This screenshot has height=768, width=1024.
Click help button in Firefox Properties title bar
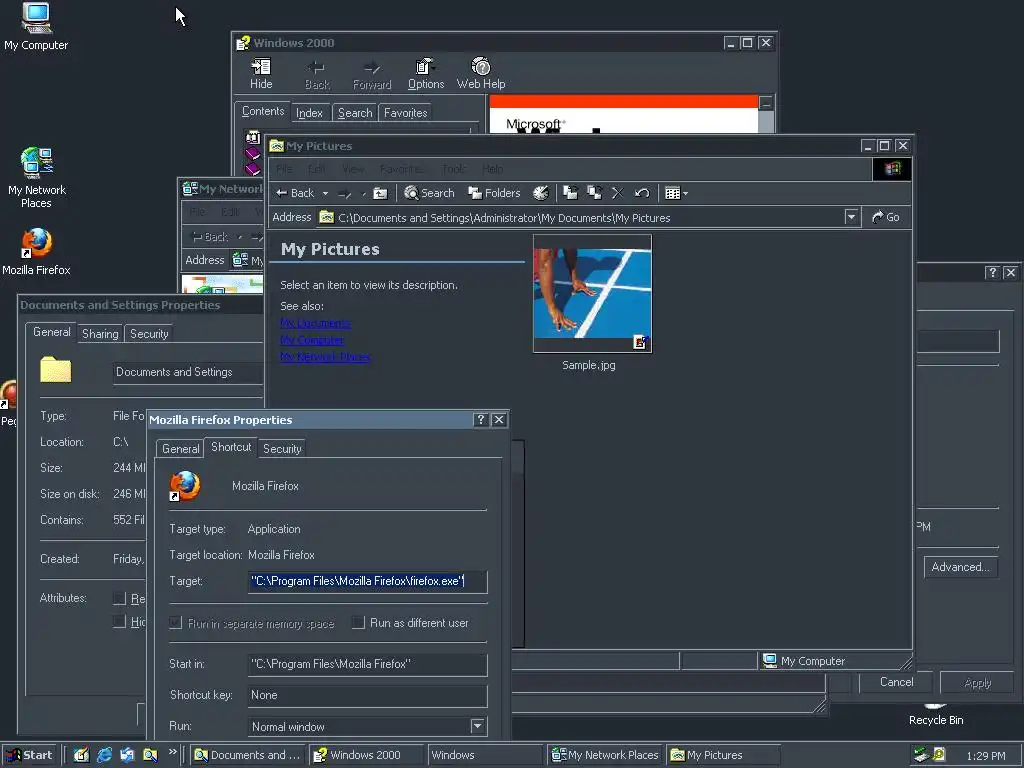(481, 420)
